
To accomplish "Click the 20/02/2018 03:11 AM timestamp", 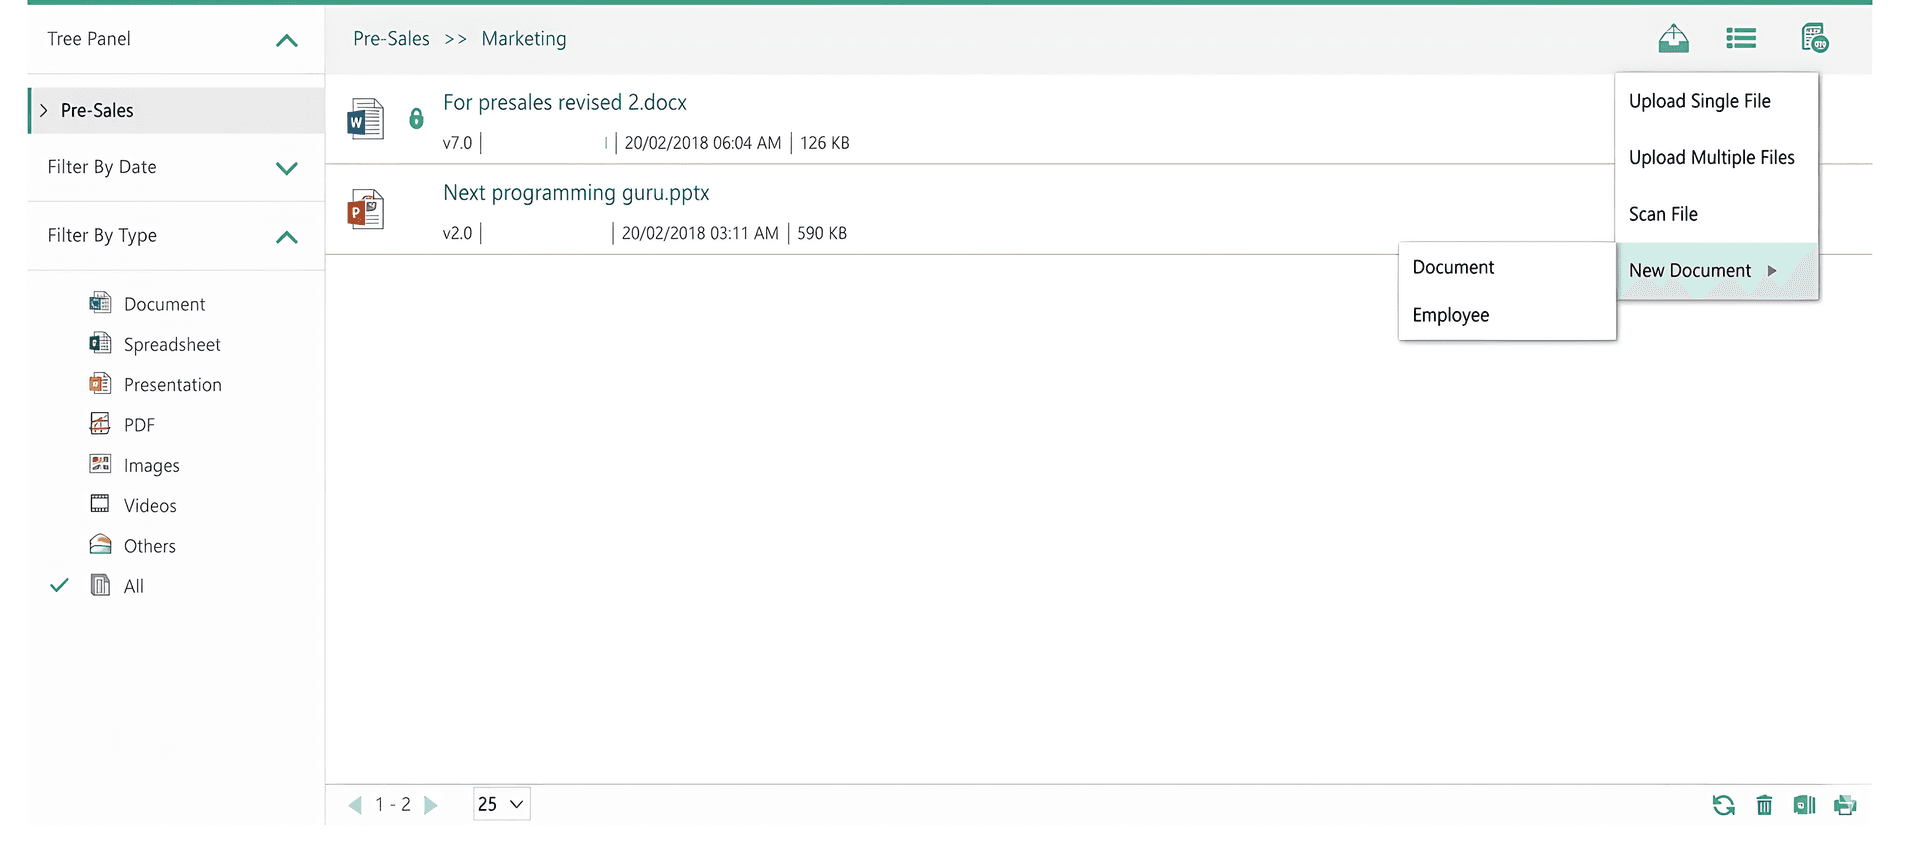I will pos(700,233).
